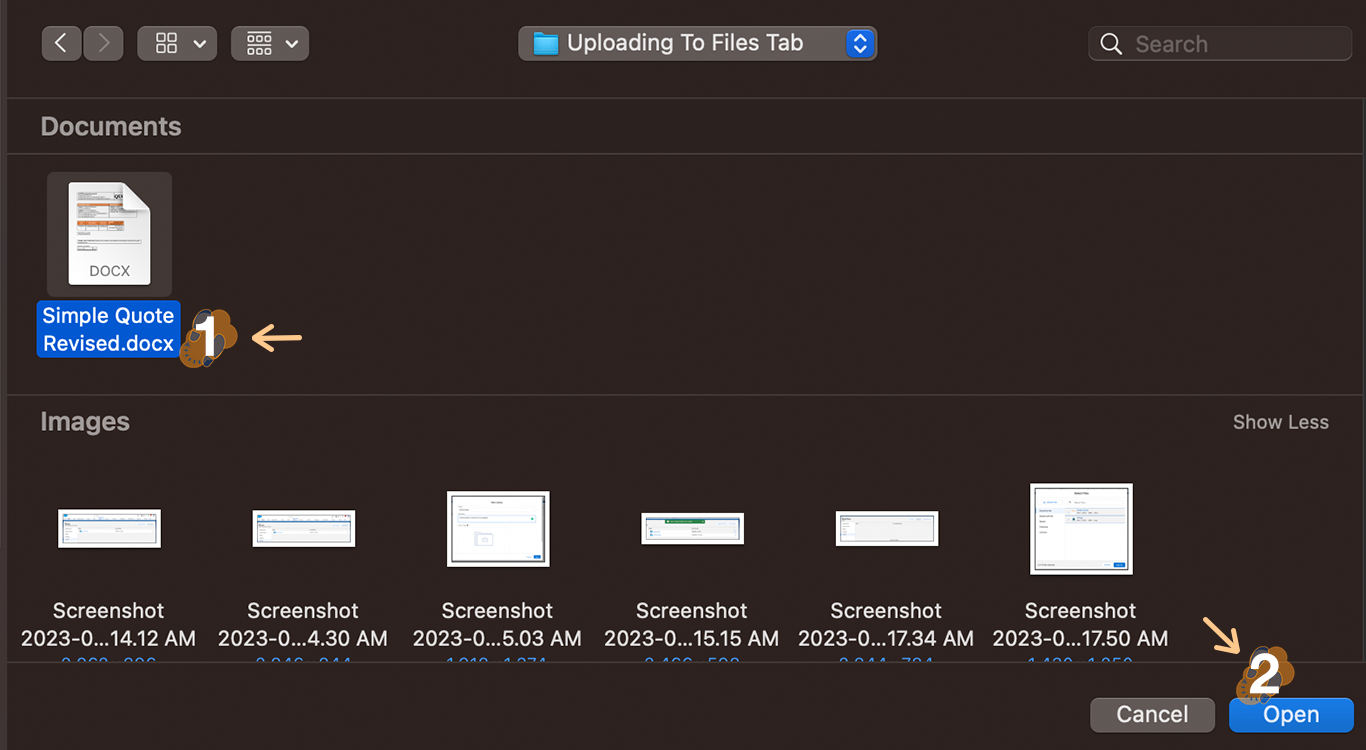
Task: Collapse images with Show Less
Action: 1280,422
